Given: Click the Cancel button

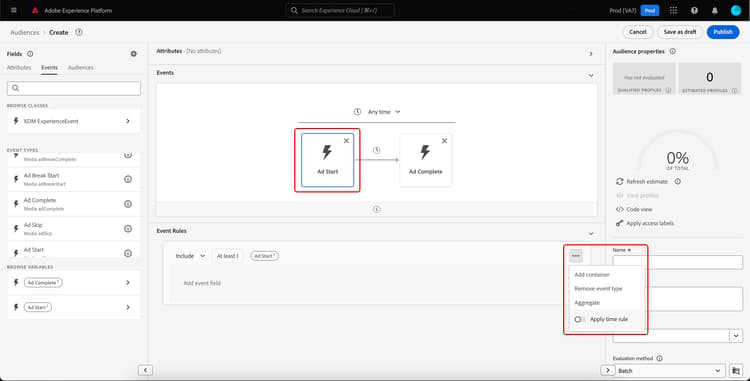Looking at the screenshot, I should pyautogui.click(x=638, y=32).
